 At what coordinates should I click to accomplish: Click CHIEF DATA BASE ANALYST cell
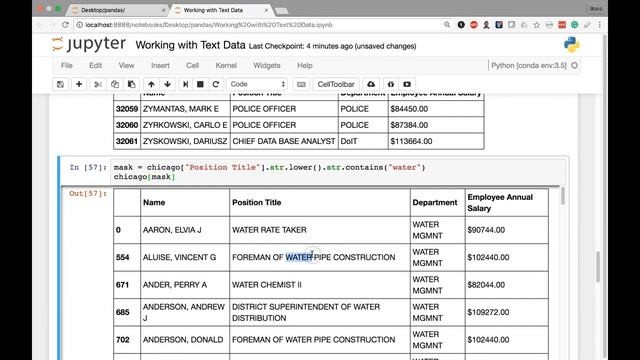click(x=284, y=141)
